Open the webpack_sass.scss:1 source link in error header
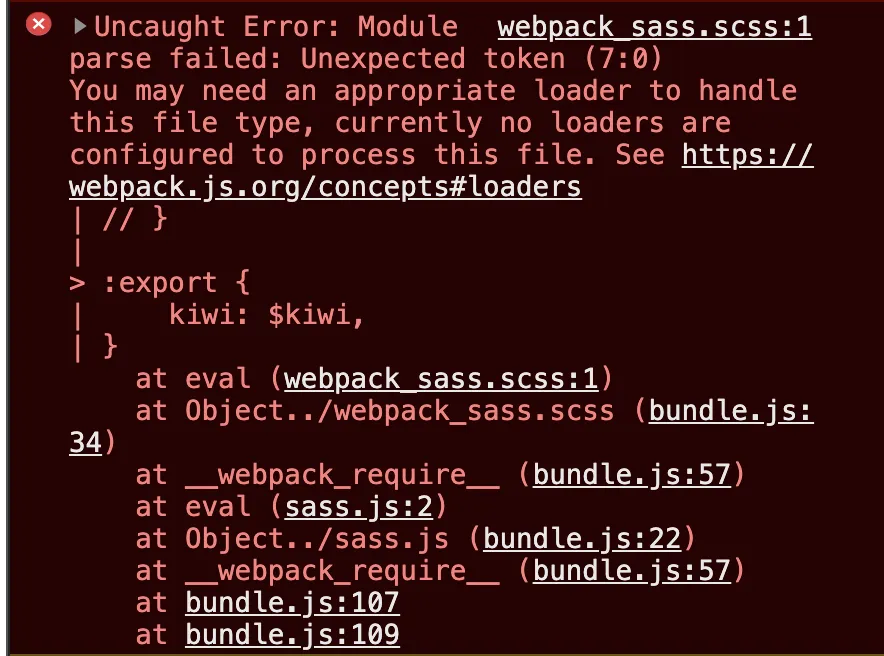Image resolution: width=884 pixels, height=656 pixels. pyautogui.click(x=655, y=27)
